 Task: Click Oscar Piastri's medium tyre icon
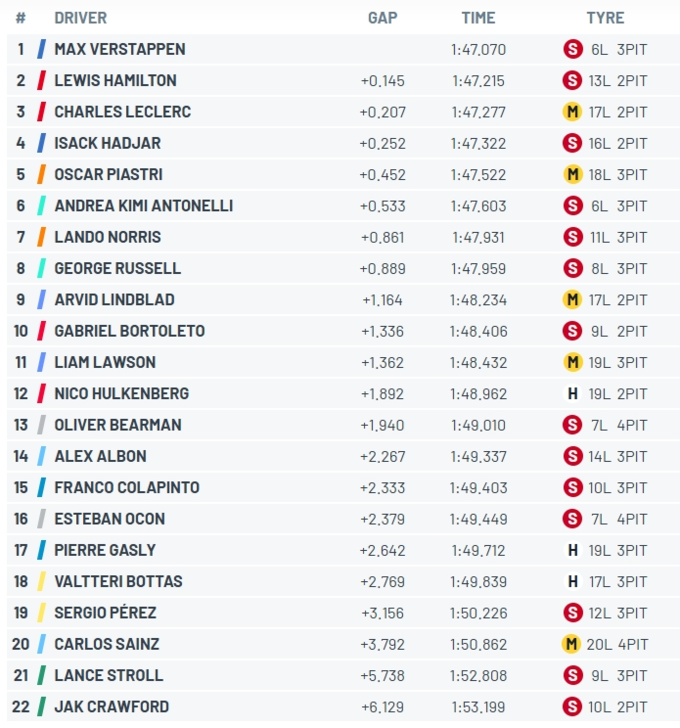pos(573,174)
